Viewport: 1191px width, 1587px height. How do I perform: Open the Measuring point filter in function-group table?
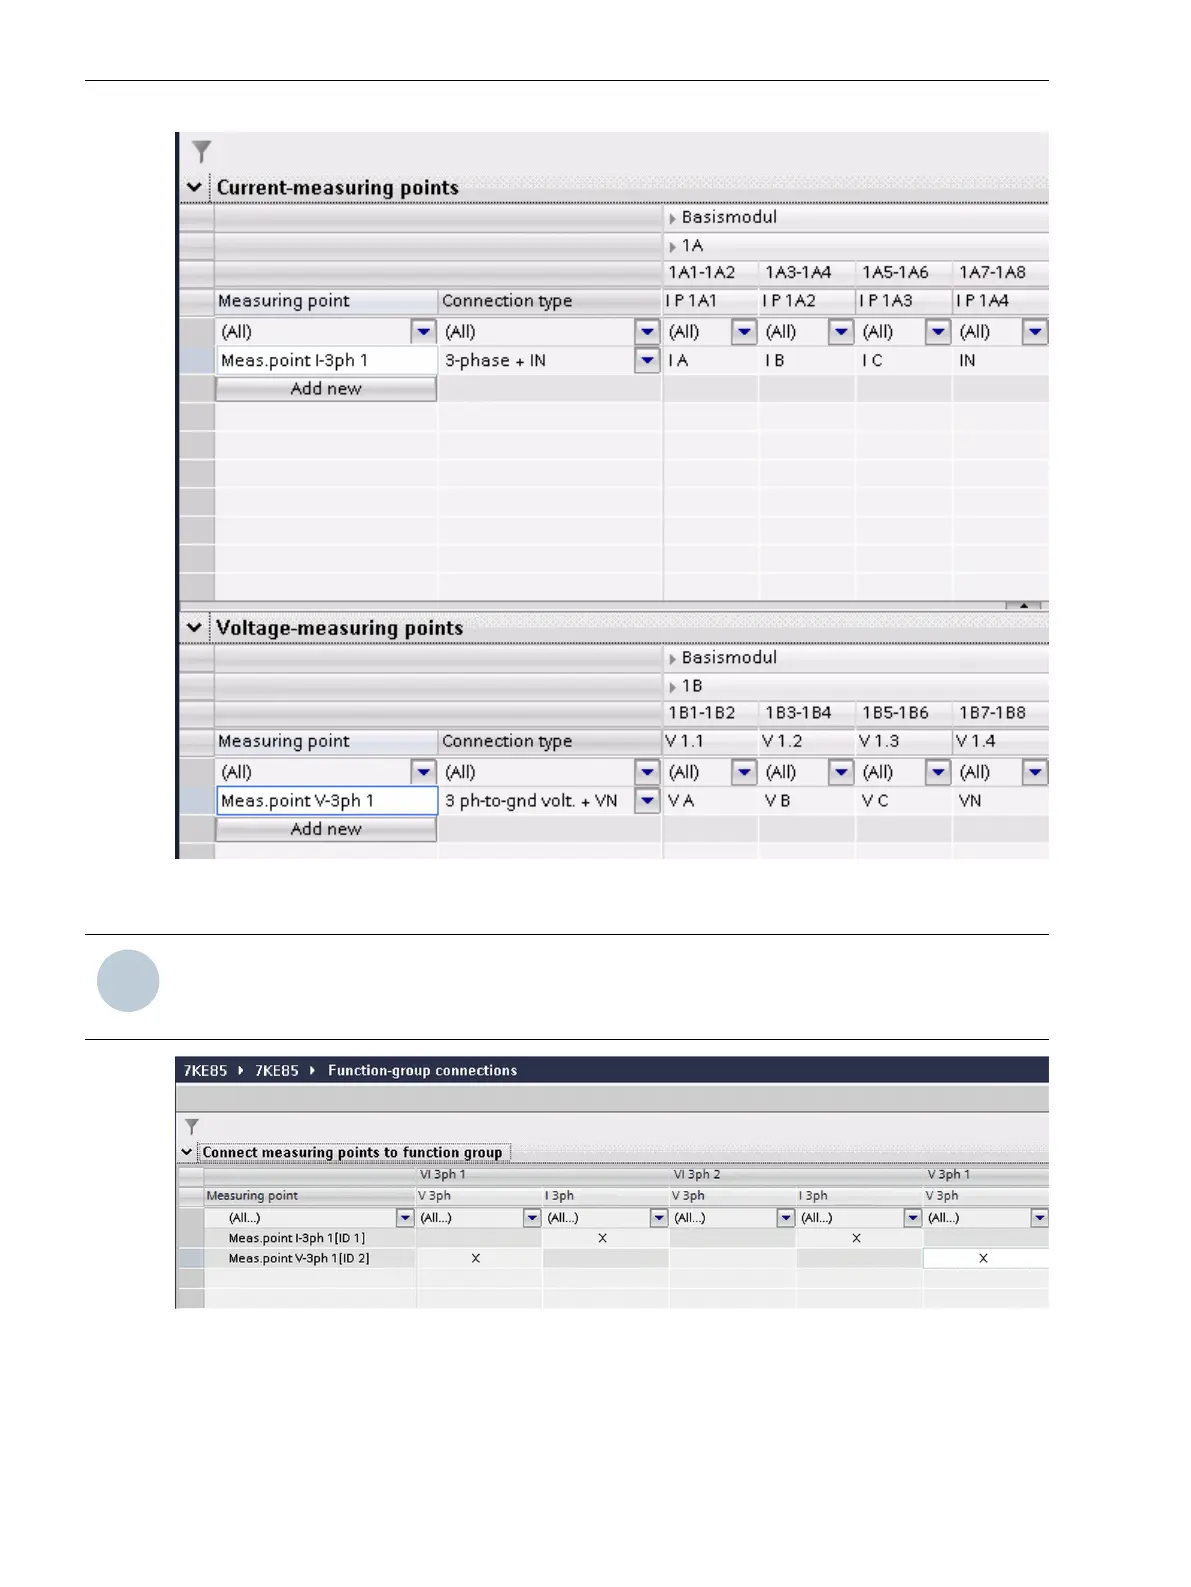point(405,1218)
